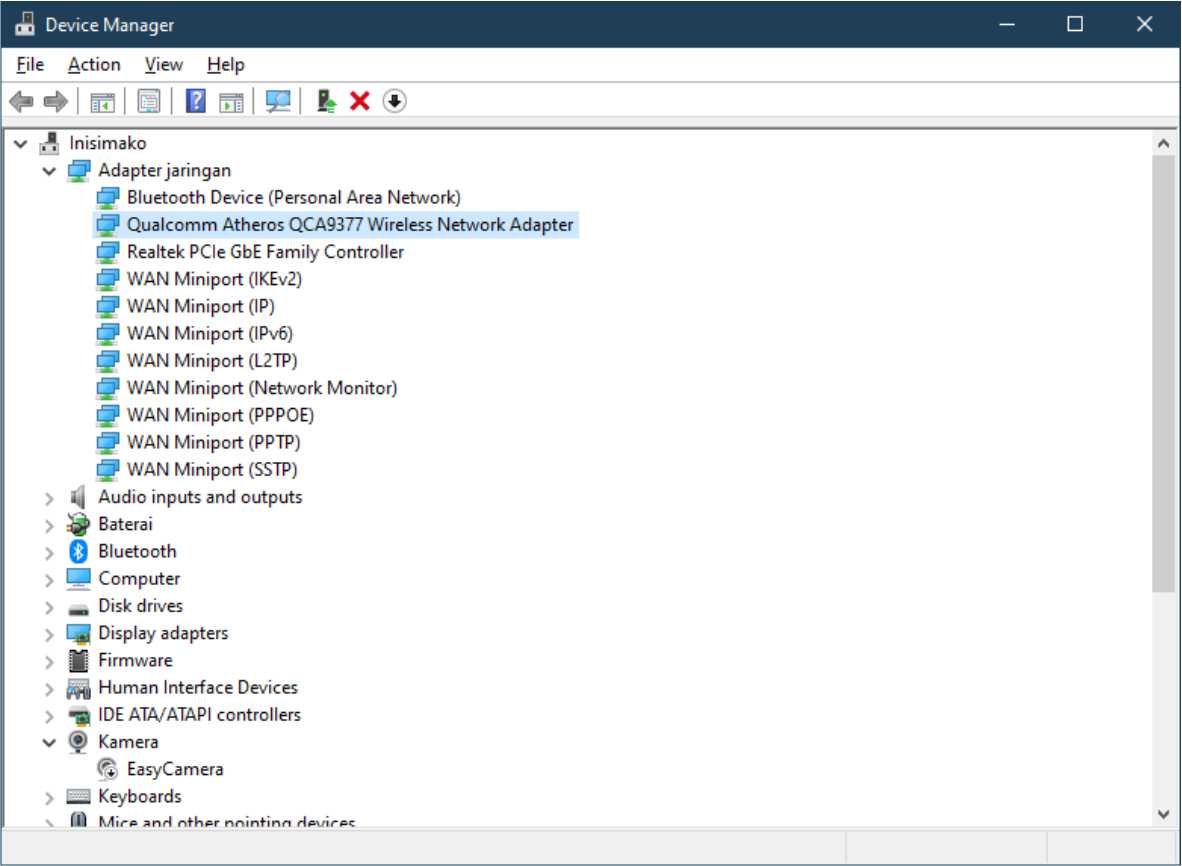Screen dimensions: 1182x866
Task: Collapse the Adapter jaringan node
Action: tap(50, 171)
